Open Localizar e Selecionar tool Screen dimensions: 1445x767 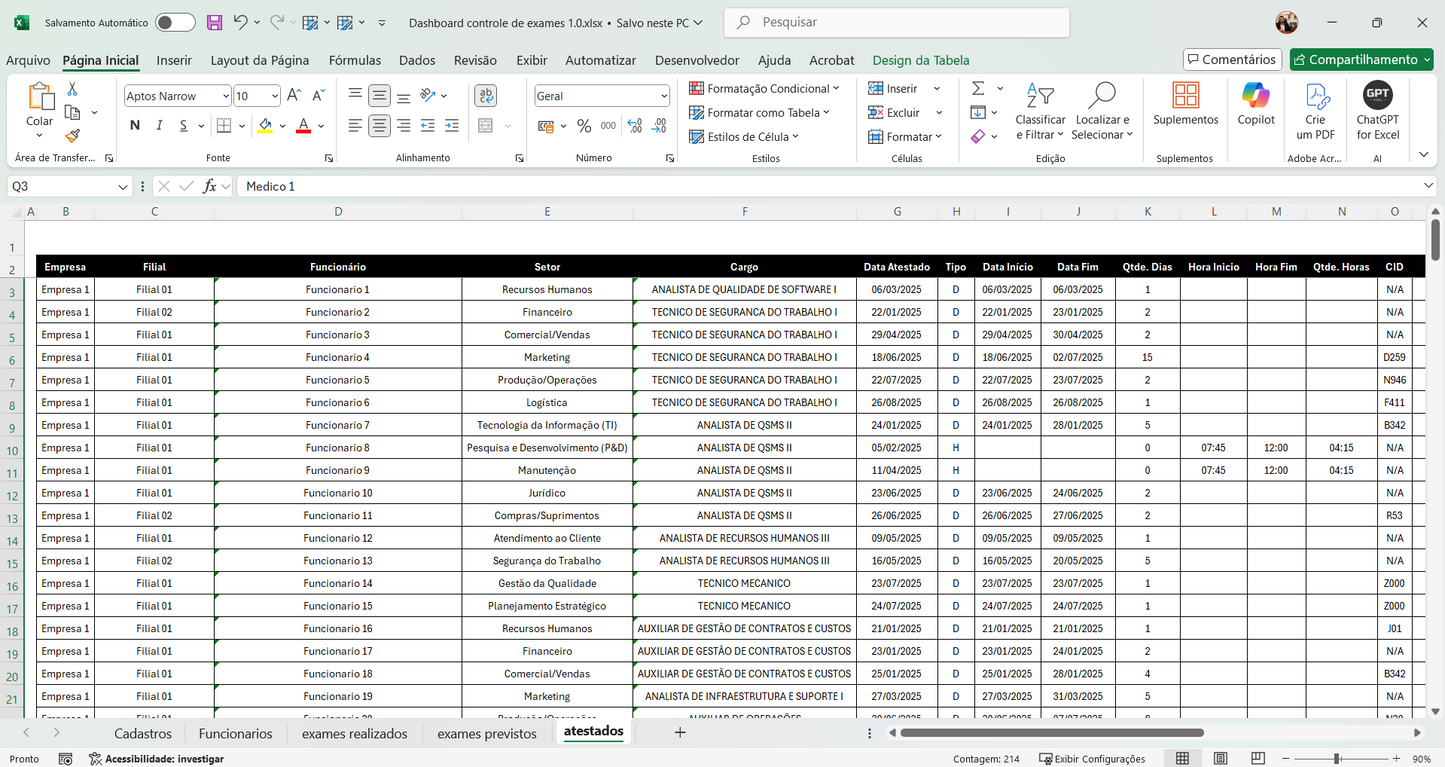[1101, 110]
